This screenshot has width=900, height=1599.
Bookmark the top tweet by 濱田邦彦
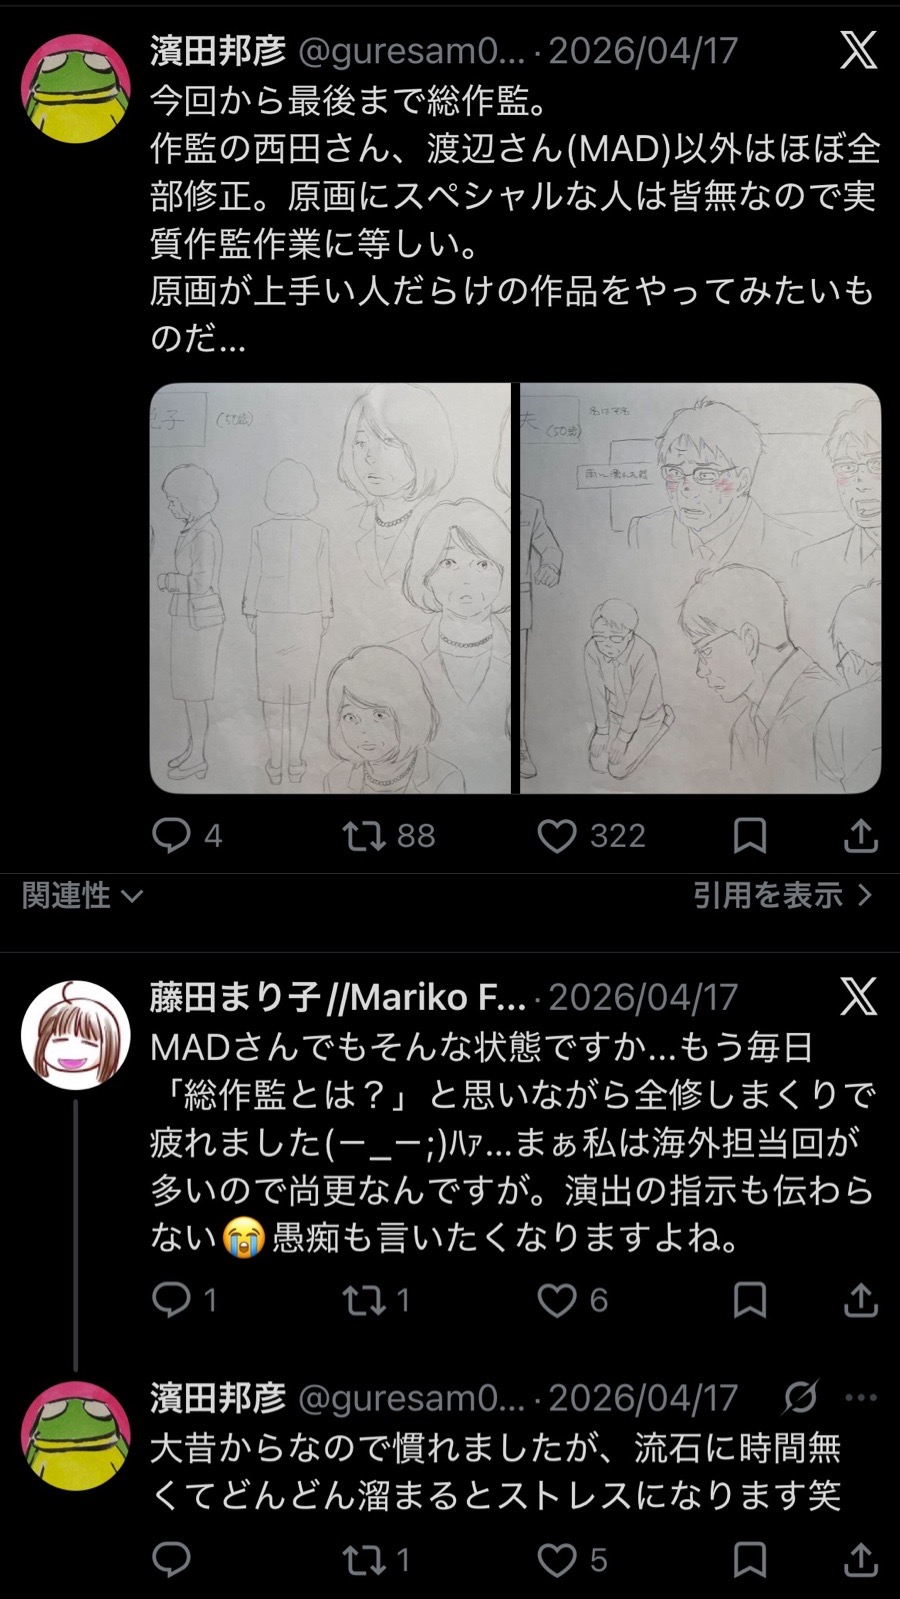(x=750, y=835)
